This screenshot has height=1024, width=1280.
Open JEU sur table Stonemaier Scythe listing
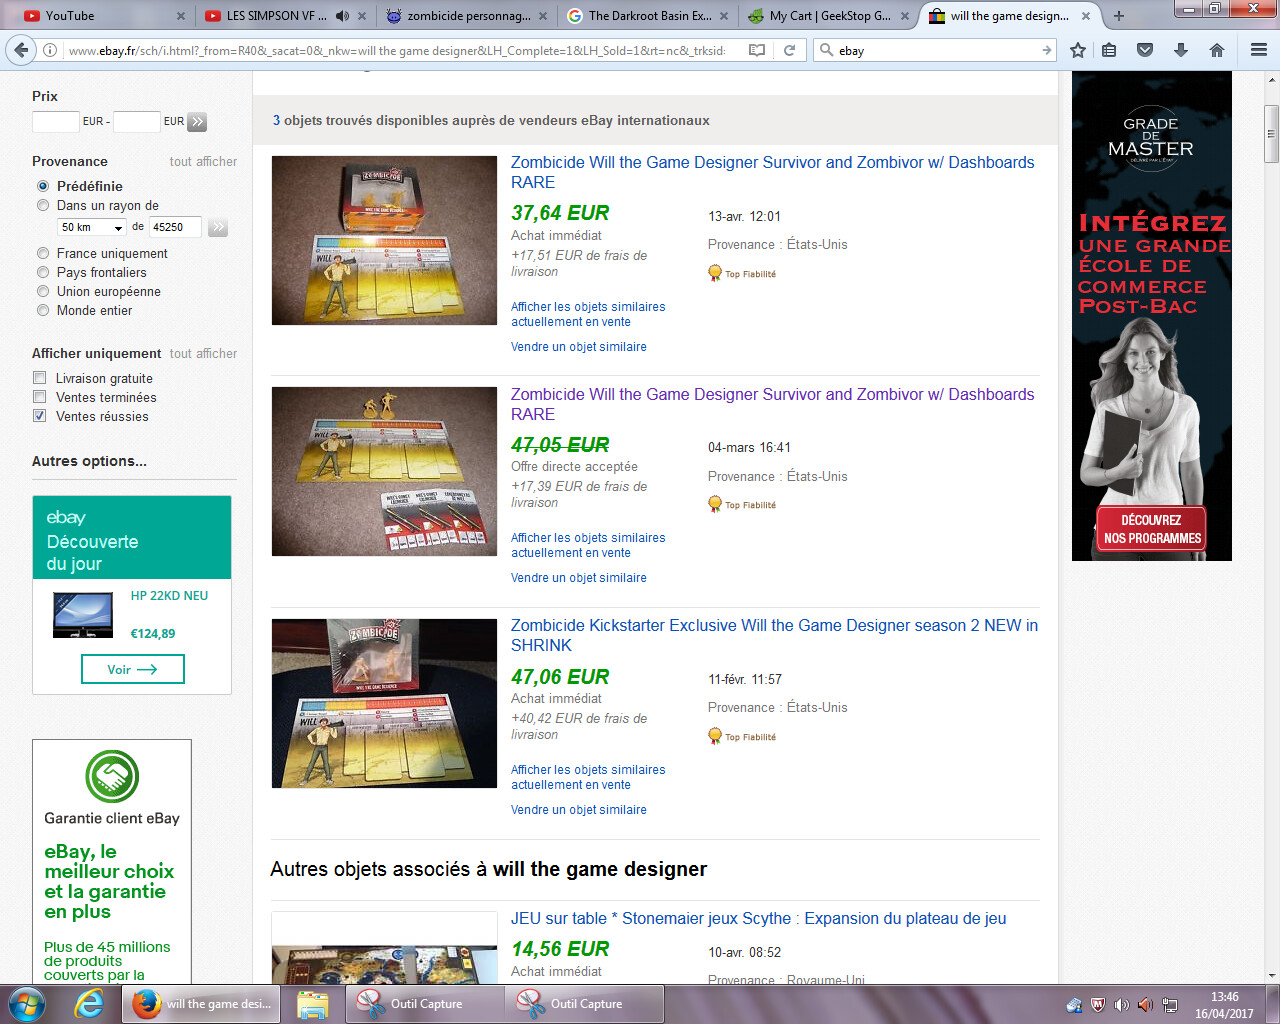(758, 918)
